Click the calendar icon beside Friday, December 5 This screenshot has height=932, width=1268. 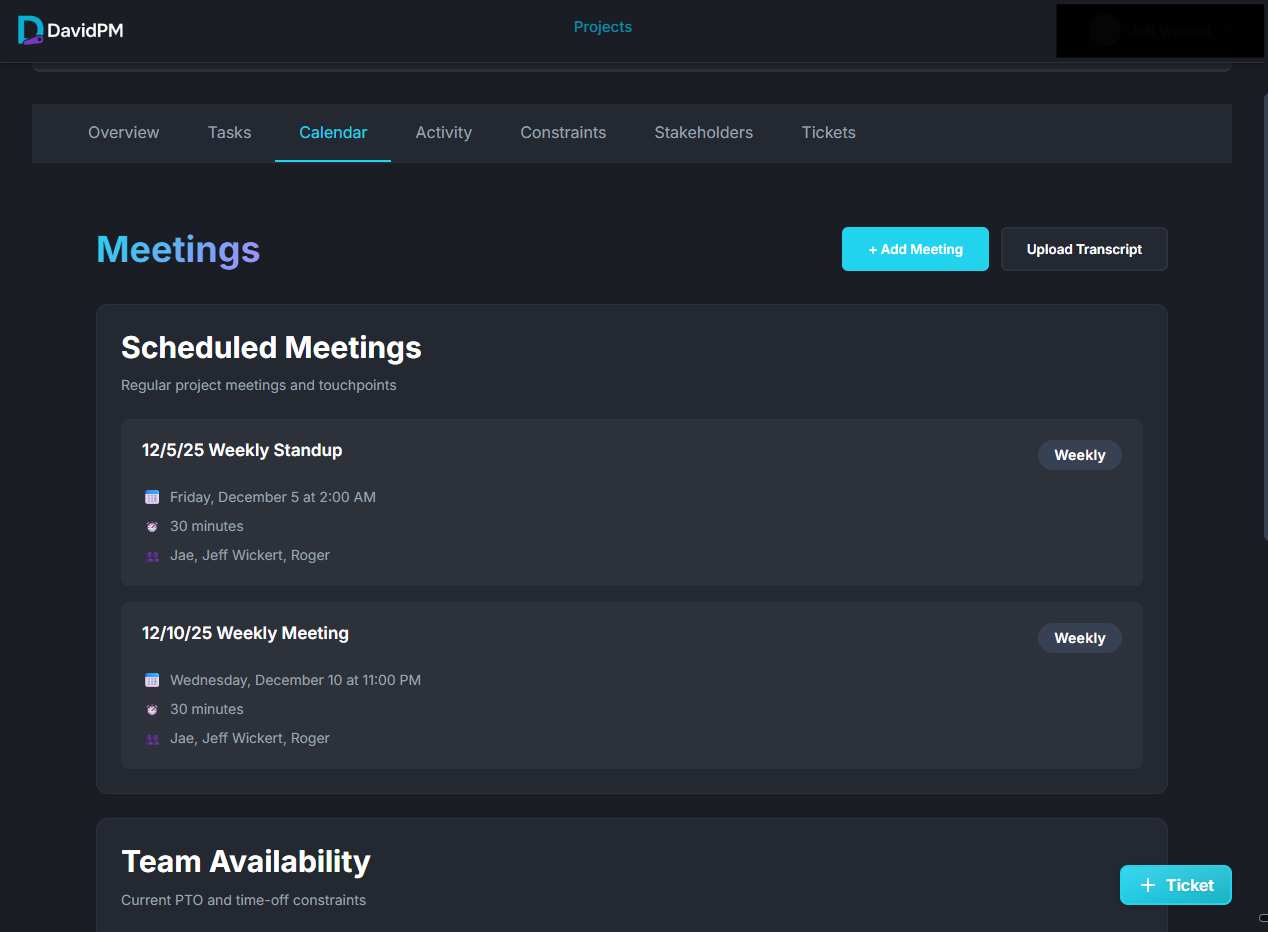coord(152,497)
